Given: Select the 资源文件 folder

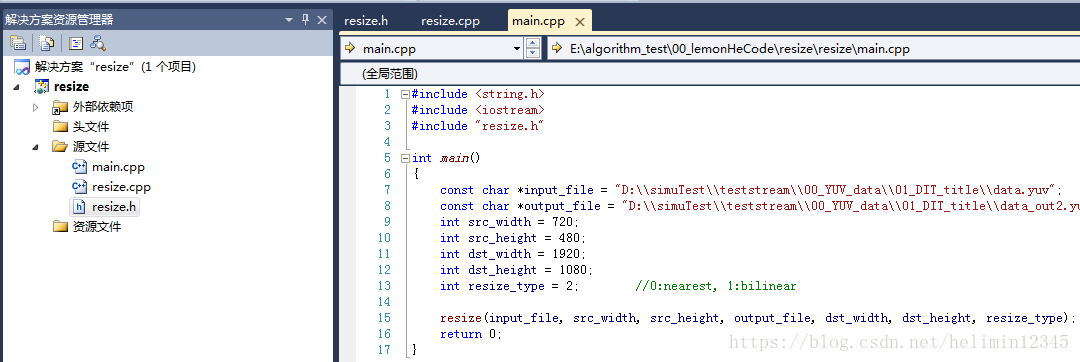Looking at the screenshot, I should 87,226.
